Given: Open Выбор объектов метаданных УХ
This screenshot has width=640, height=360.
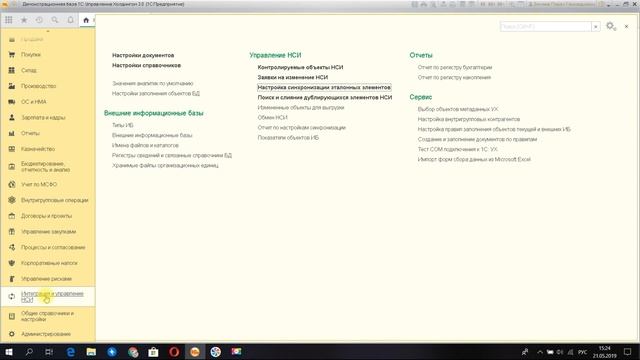Looking at the screenshot, I should pyautogui.click(x=458, y=109).
